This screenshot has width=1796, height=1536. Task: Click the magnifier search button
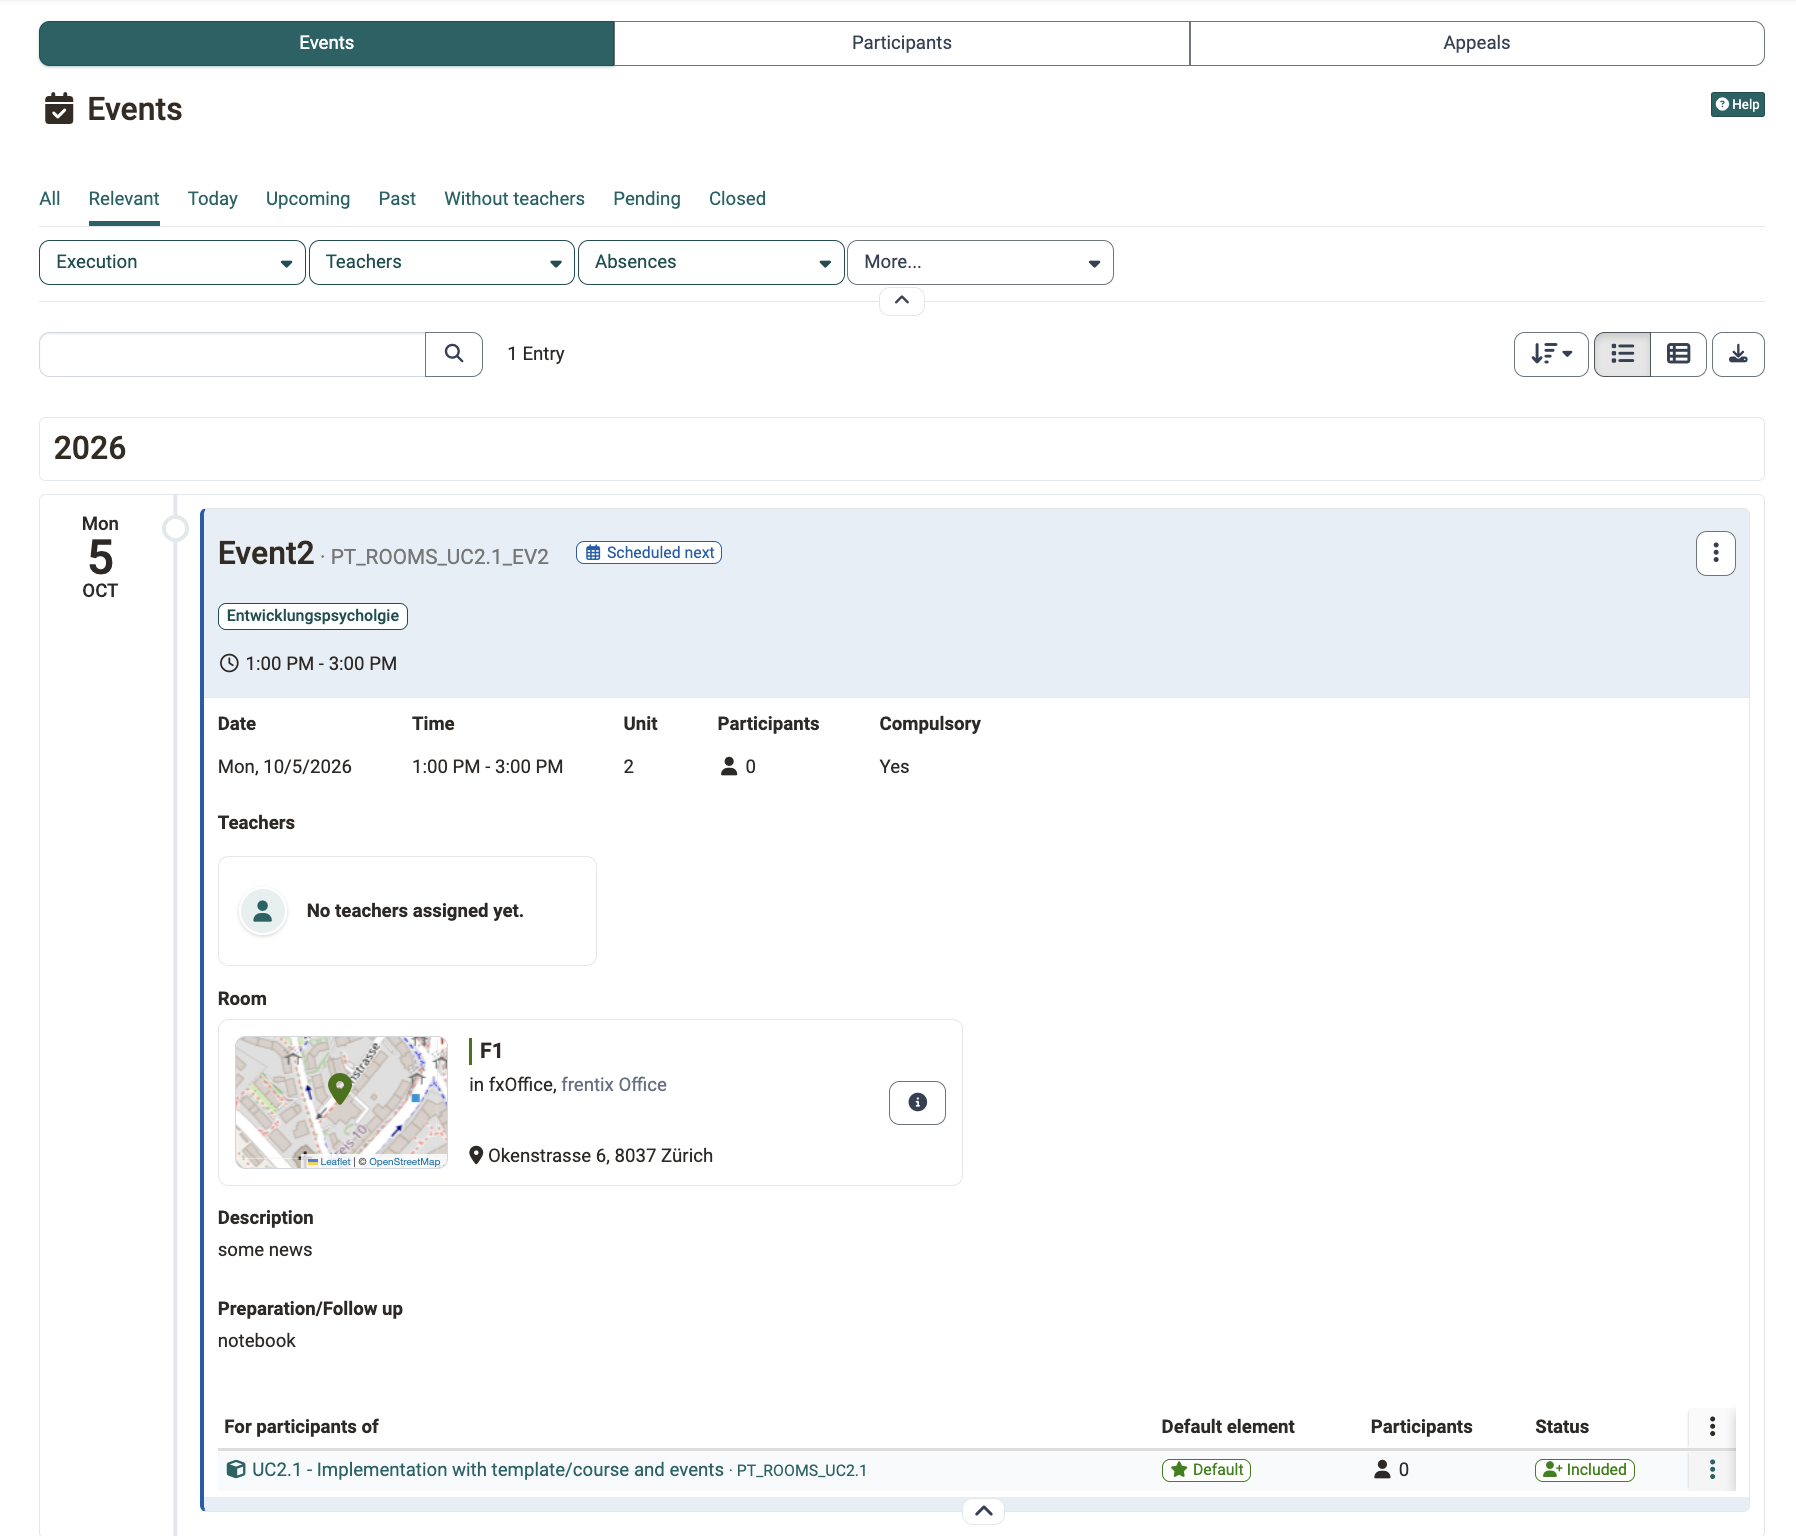point(454,354)
